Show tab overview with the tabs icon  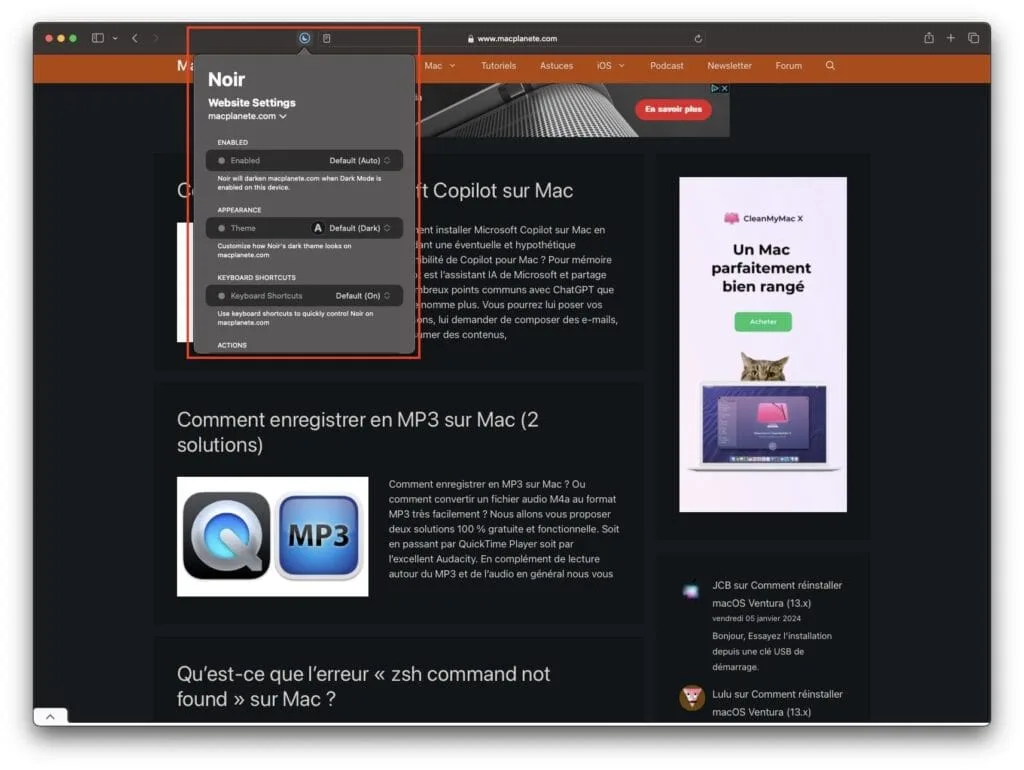coord(973,37)
